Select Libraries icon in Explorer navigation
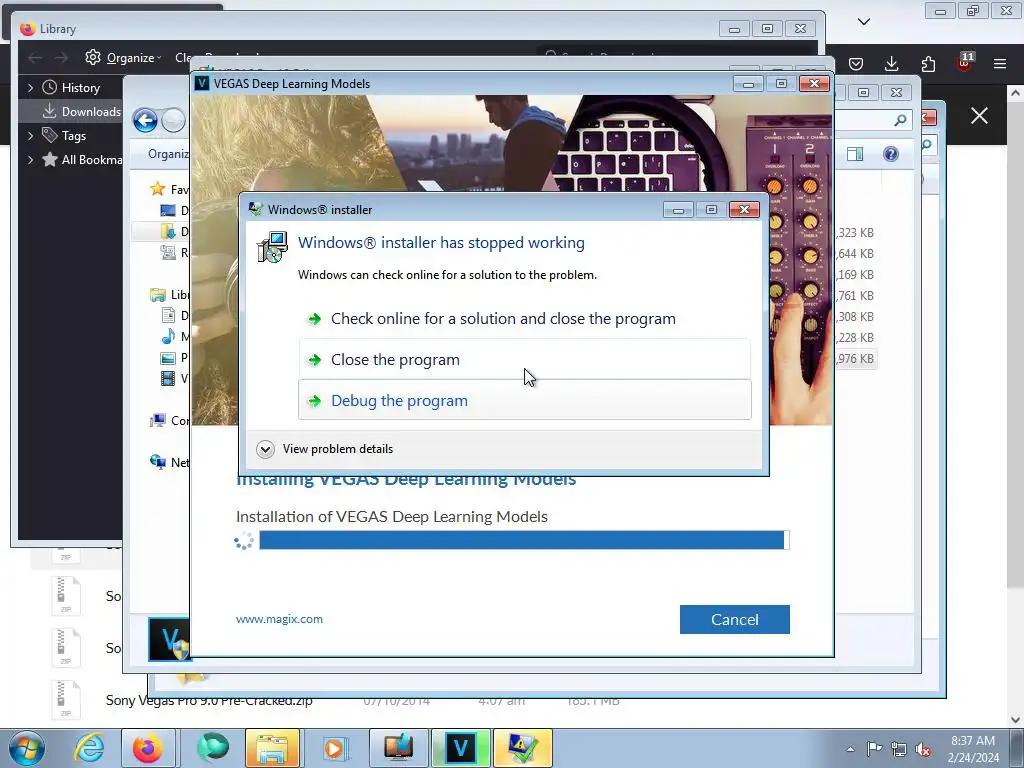 157,295
